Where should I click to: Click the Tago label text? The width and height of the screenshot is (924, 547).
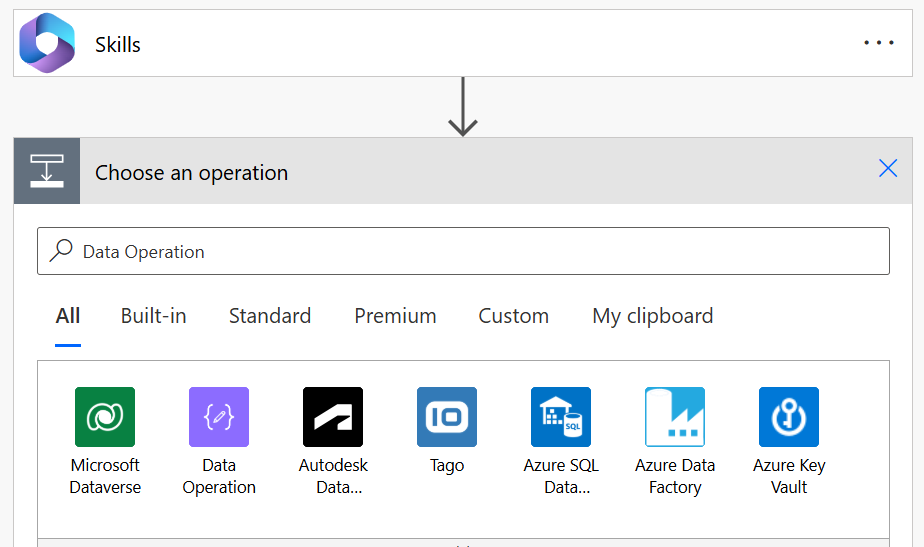[447, 466]
